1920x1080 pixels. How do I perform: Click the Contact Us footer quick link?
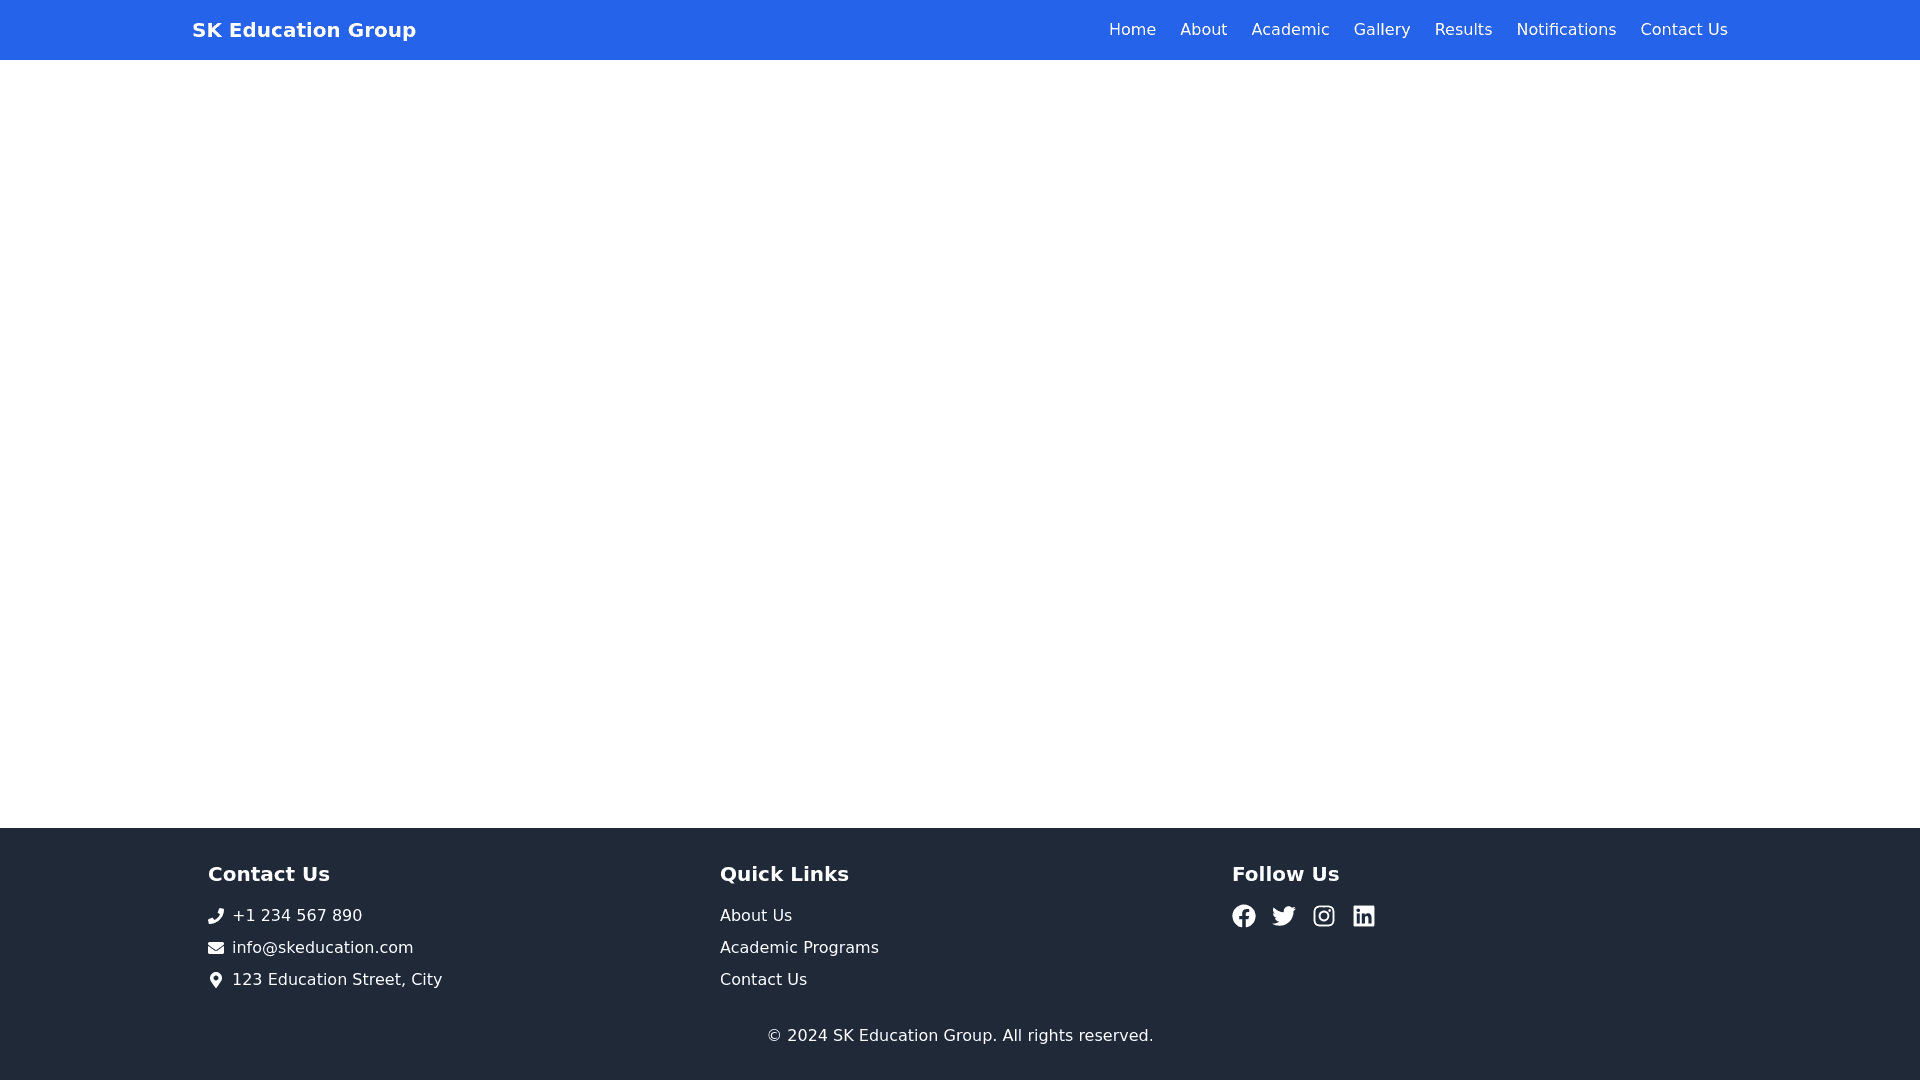(763, 980)
